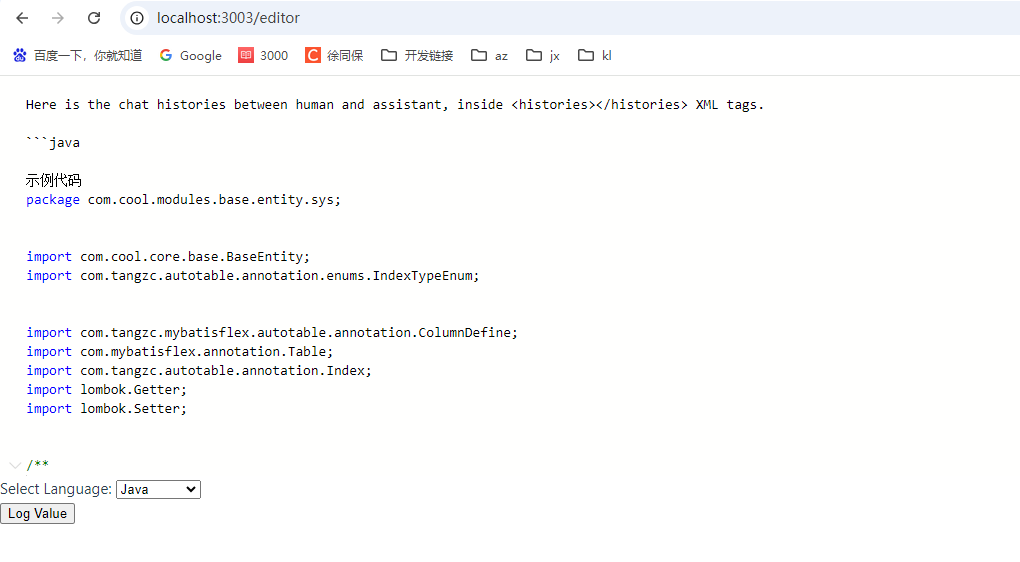Screen dimensions: 1020x562
Task: Click the import BaseEntity line
Action: (168, 256)
